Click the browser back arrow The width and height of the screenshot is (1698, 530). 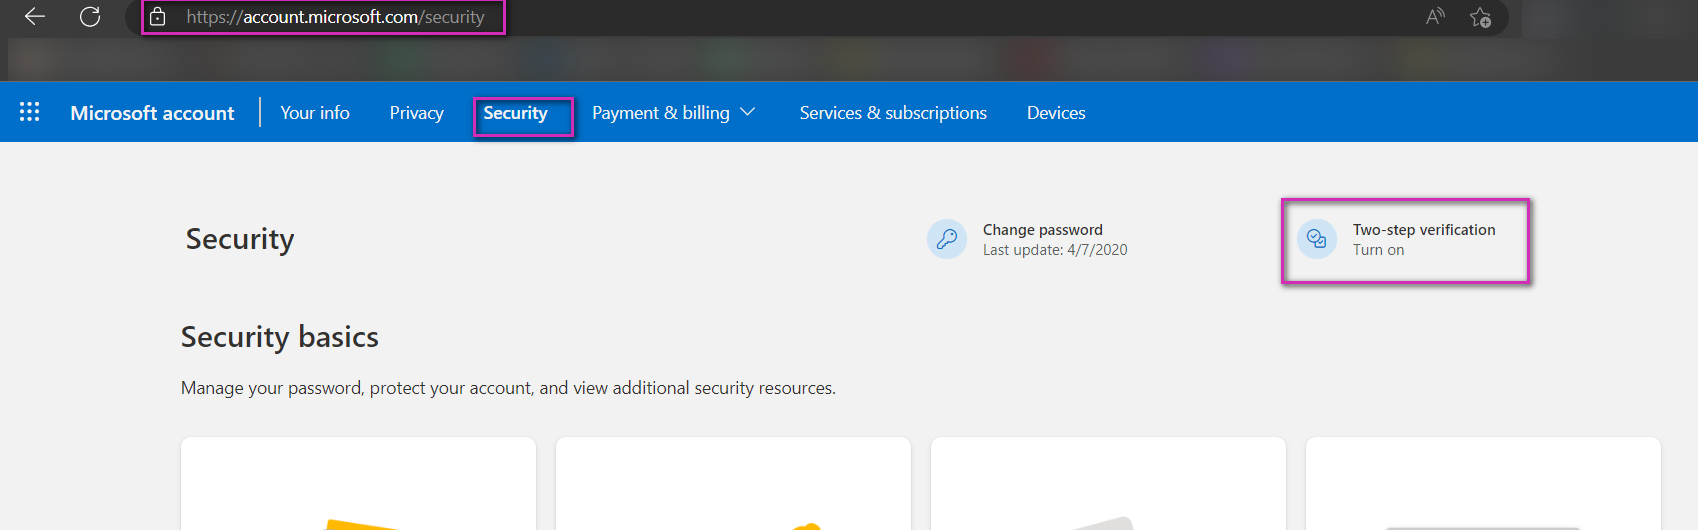pyautogui.click(x=35, y=16)
